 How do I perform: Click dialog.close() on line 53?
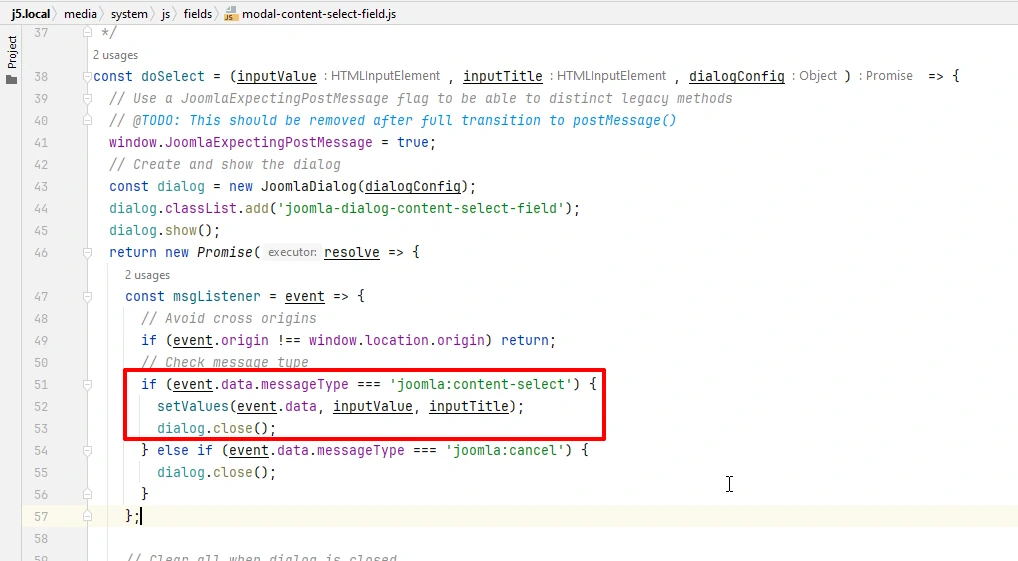(216, 429)
